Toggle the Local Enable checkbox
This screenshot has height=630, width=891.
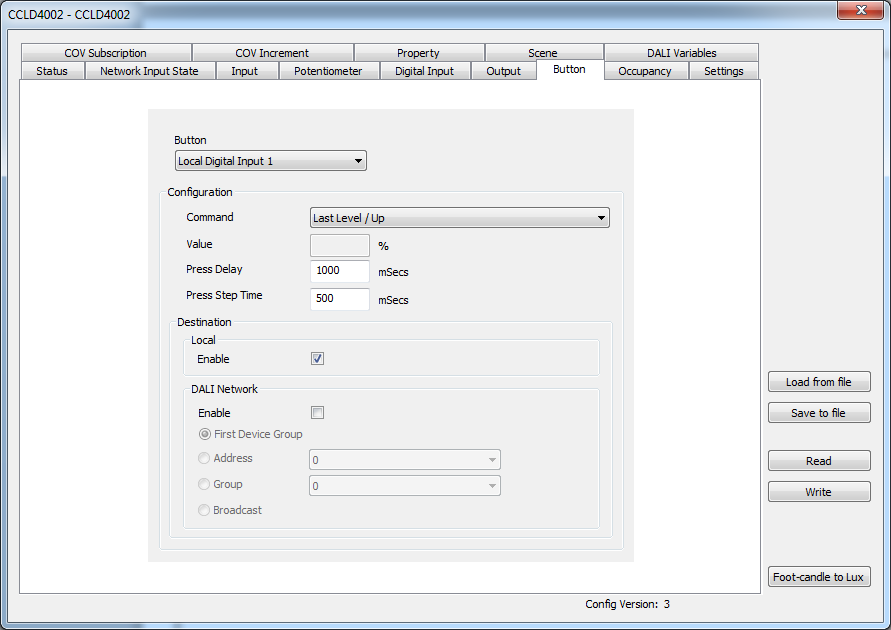(318, 358)
